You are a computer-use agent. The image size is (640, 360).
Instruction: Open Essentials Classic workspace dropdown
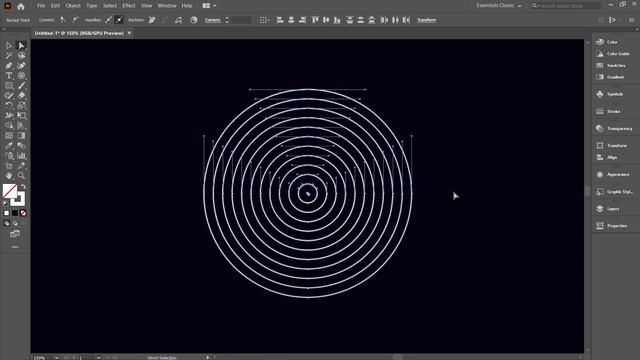498,6
